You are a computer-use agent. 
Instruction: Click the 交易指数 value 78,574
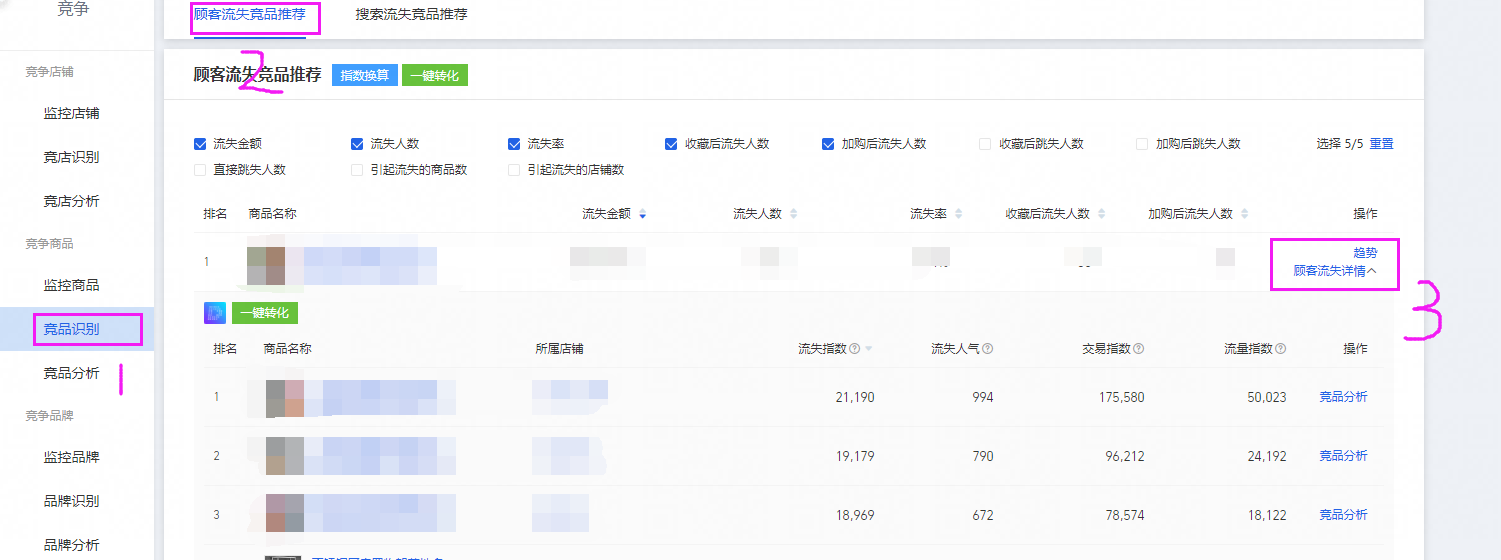[x=1124, y=515]
